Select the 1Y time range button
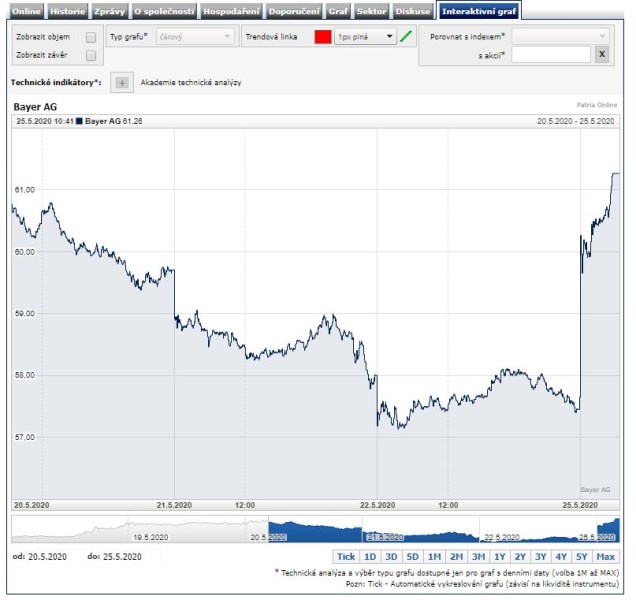 tap(499, 556)
